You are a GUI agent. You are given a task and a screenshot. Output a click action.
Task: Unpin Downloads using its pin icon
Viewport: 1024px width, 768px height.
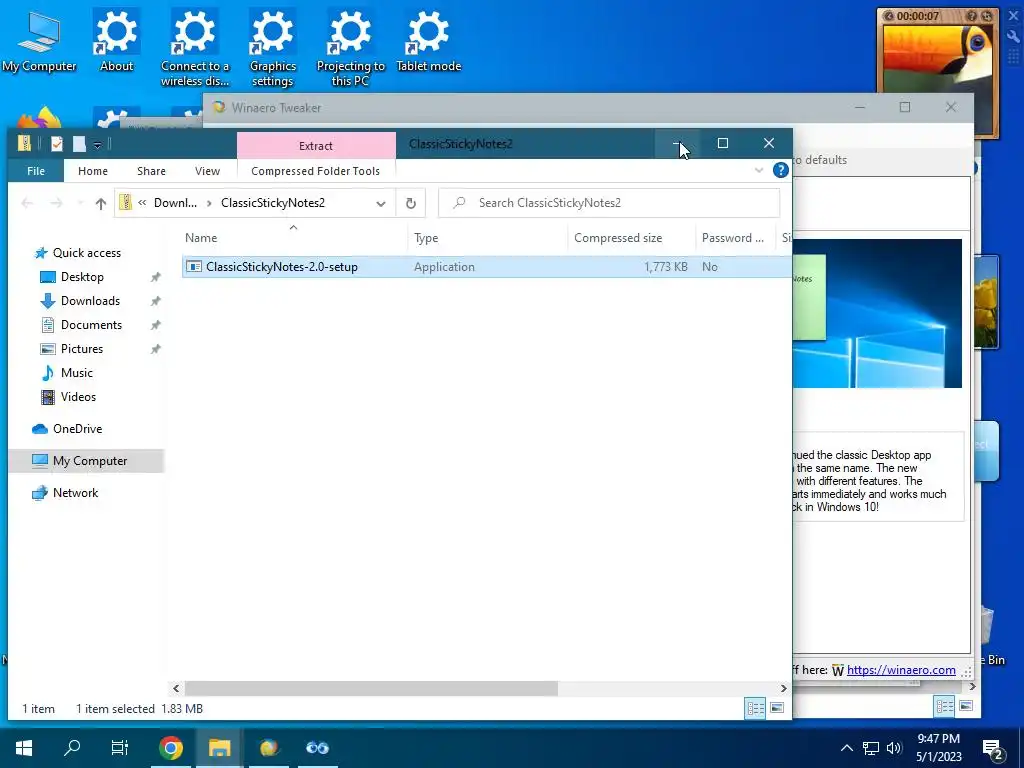click(x=155, y=302)
